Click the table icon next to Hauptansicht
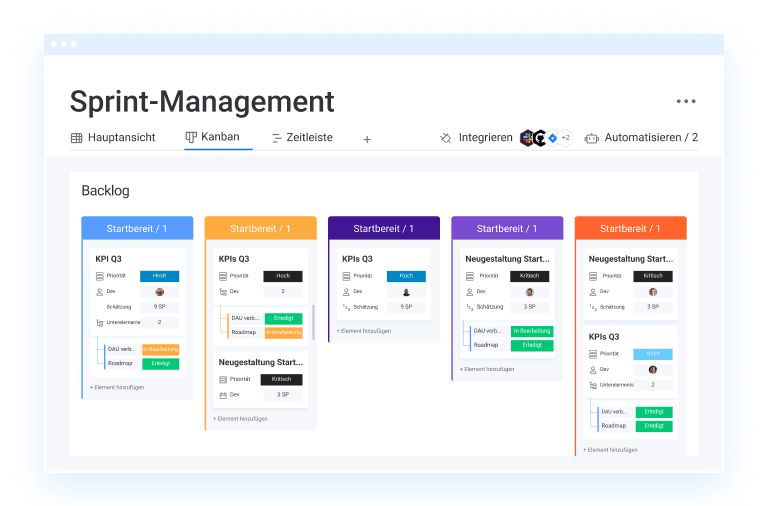Image resolution: width=766 pixels, height=506 pixels. pos(77,138)
